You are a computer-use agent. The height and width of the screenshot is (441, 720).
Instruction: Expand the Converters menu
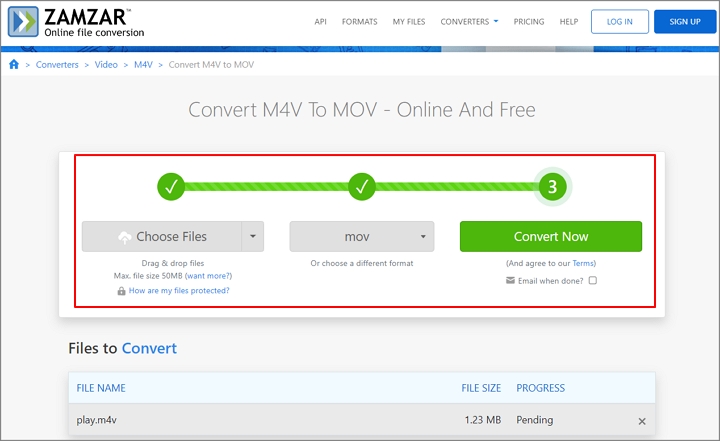(469, 22)
